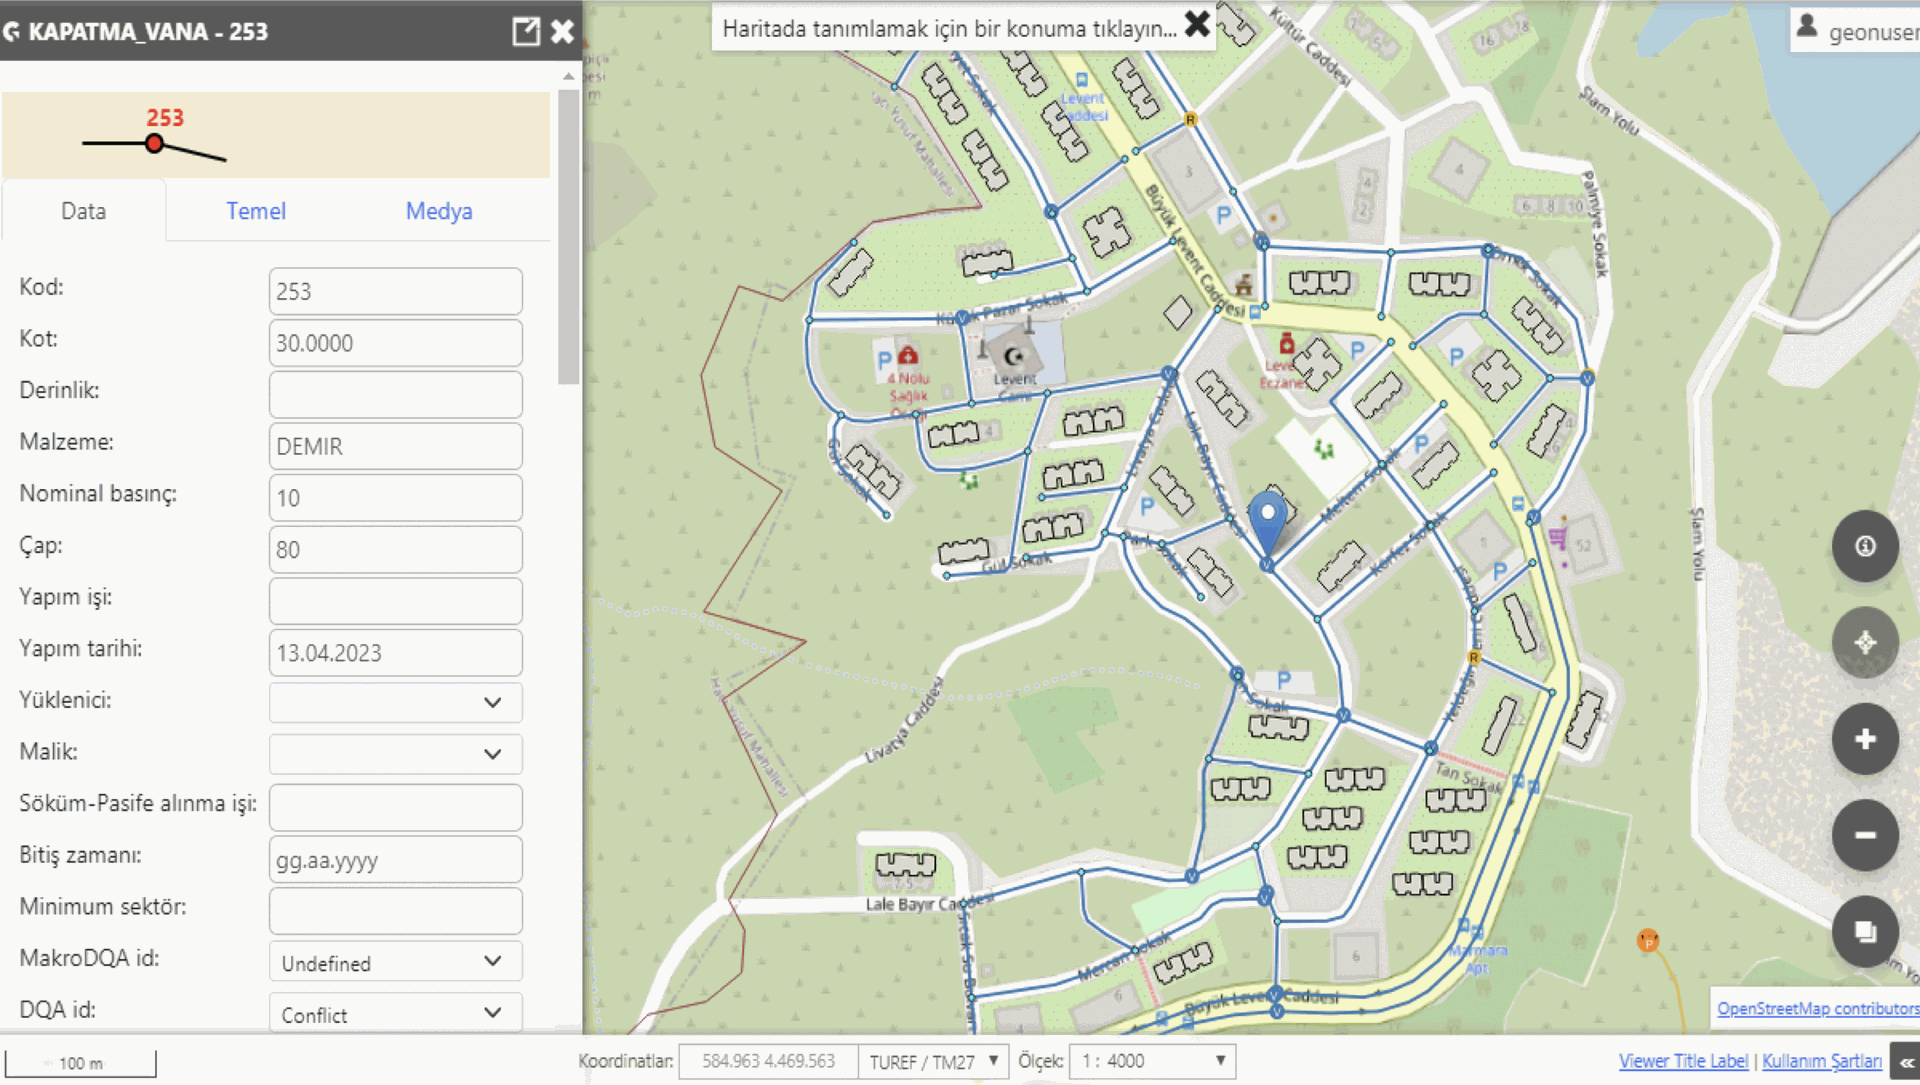Open the panel in a new window
Screen dimensions: 1920x1085
(x=525, y=31)
